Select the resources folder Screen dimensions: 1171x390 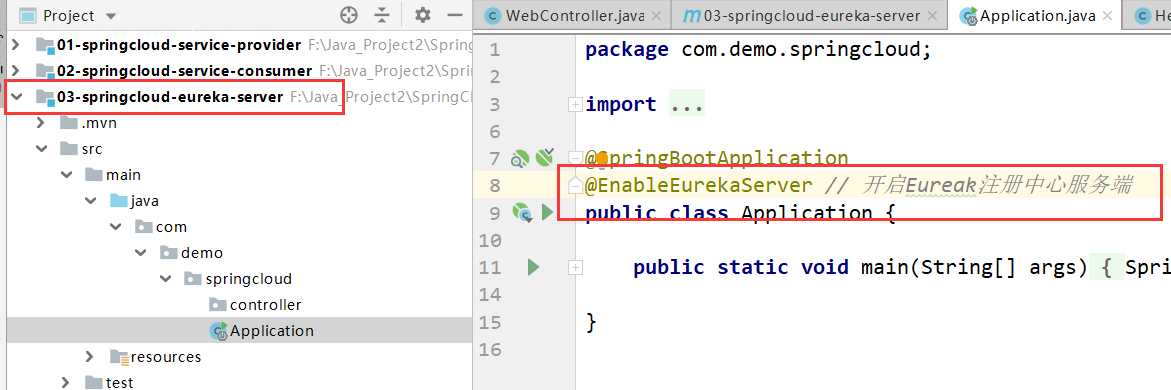click(x=166, y=356)
